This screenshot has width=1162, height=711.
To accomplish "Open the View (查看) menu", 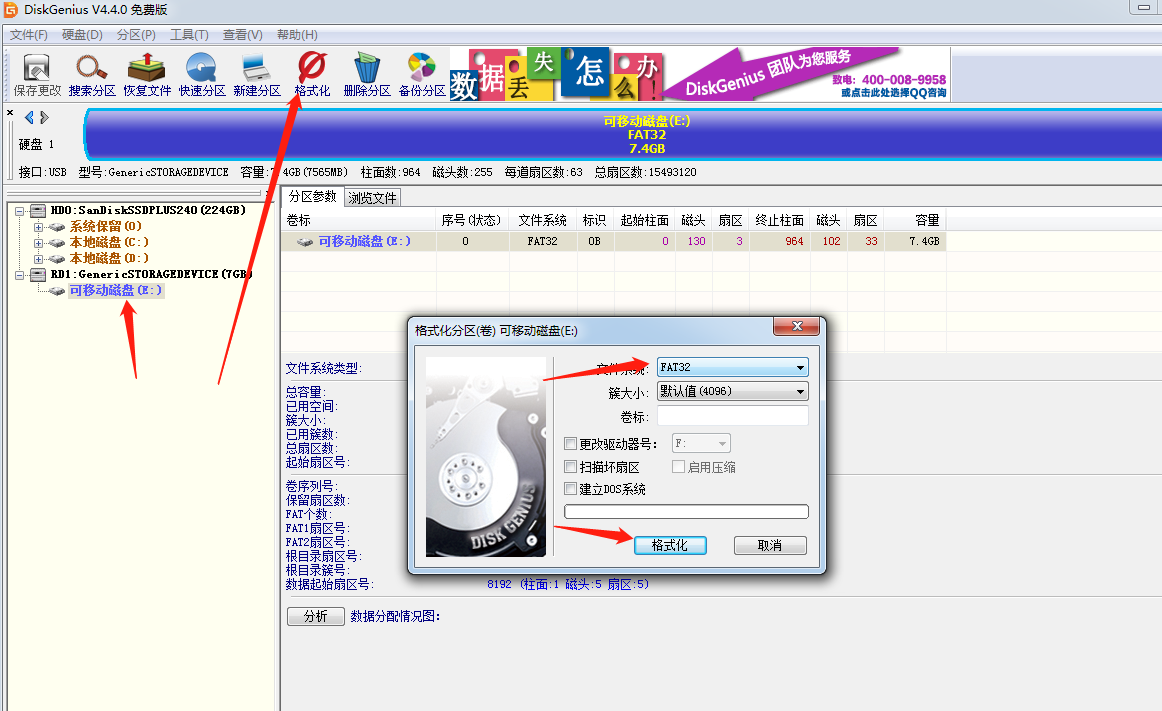I will coord(243,35).
